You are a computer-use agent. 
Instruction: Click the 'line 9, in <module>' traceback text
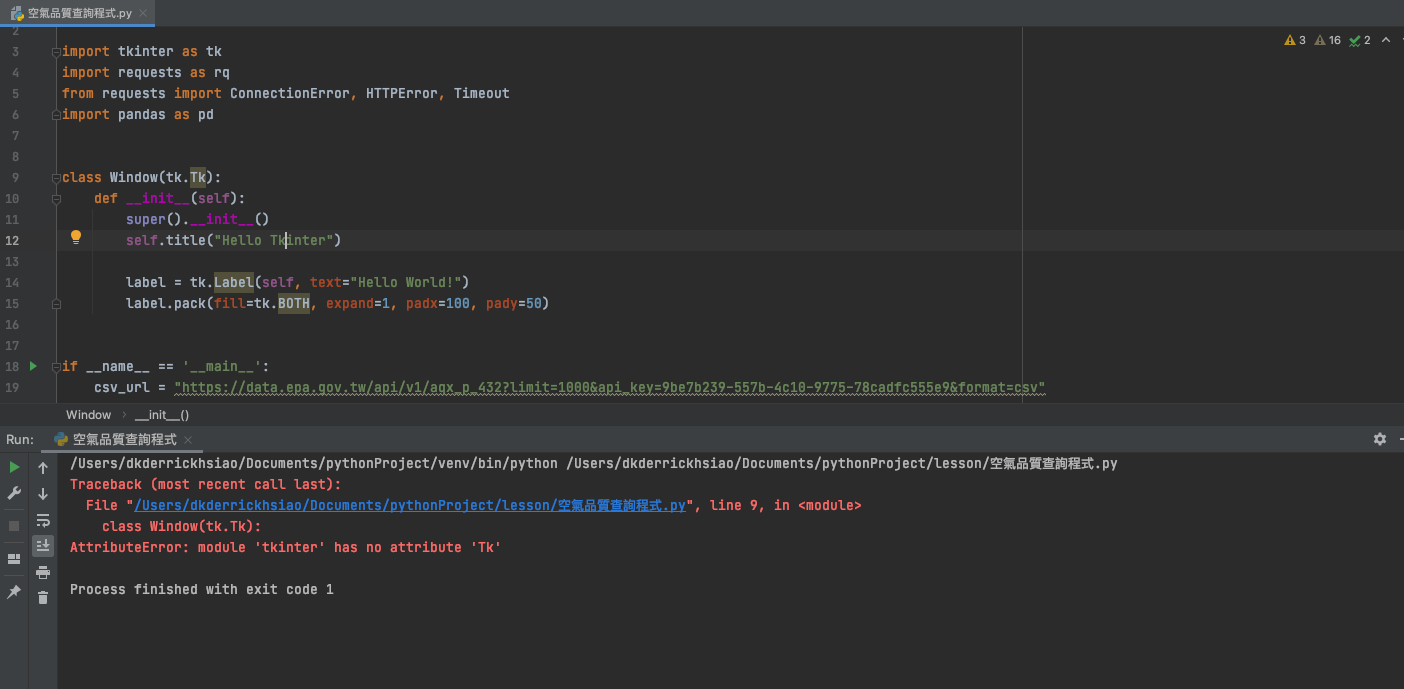pos(786,505)
